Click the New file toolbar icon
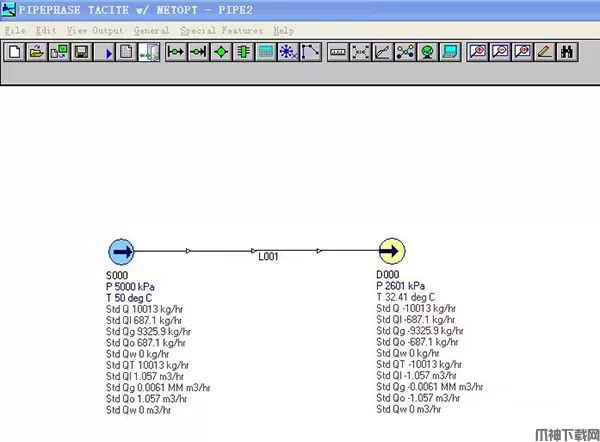600x442 pixels. [x=15, y=52]
